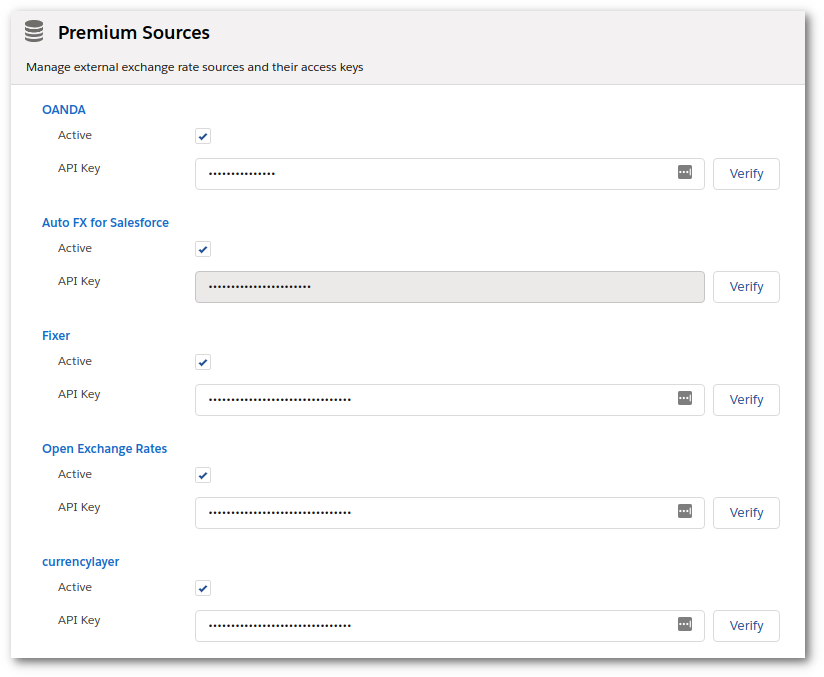Click the API Key label under Open Exchange Rates
This screenshot has height=677, width=824.
click(79, 507)
